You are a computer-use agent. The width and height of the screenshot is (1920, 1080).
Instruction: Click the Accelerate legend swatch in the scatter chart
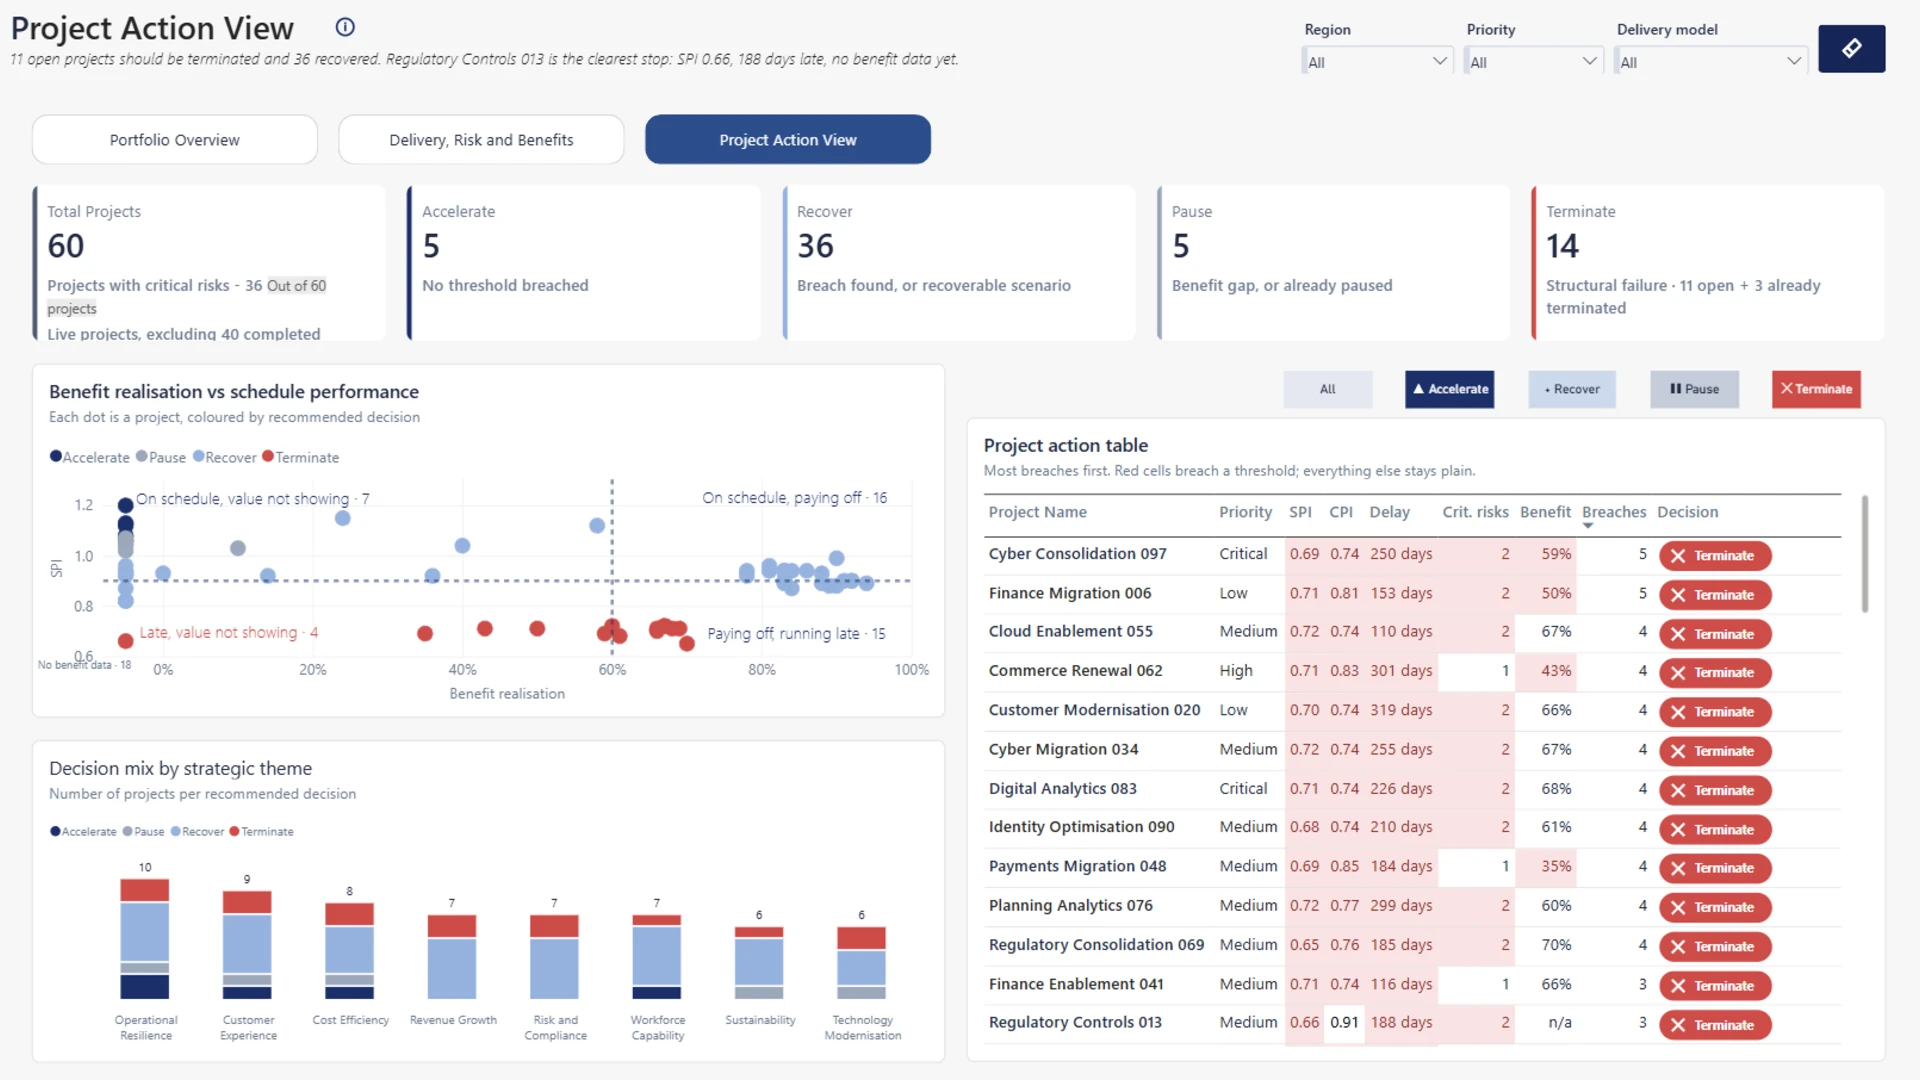[x=56, y=457]
